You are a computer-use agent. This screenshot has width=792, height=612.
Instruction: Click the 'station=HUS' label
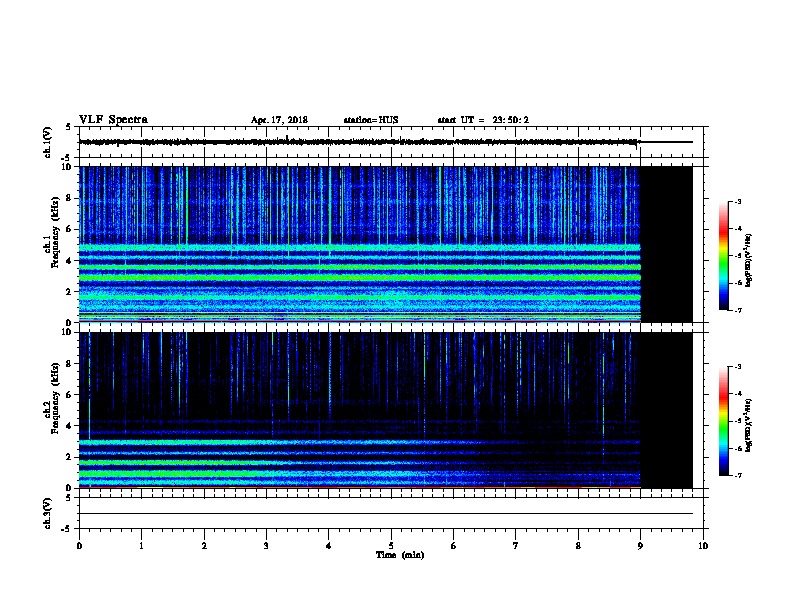[371, 120]
